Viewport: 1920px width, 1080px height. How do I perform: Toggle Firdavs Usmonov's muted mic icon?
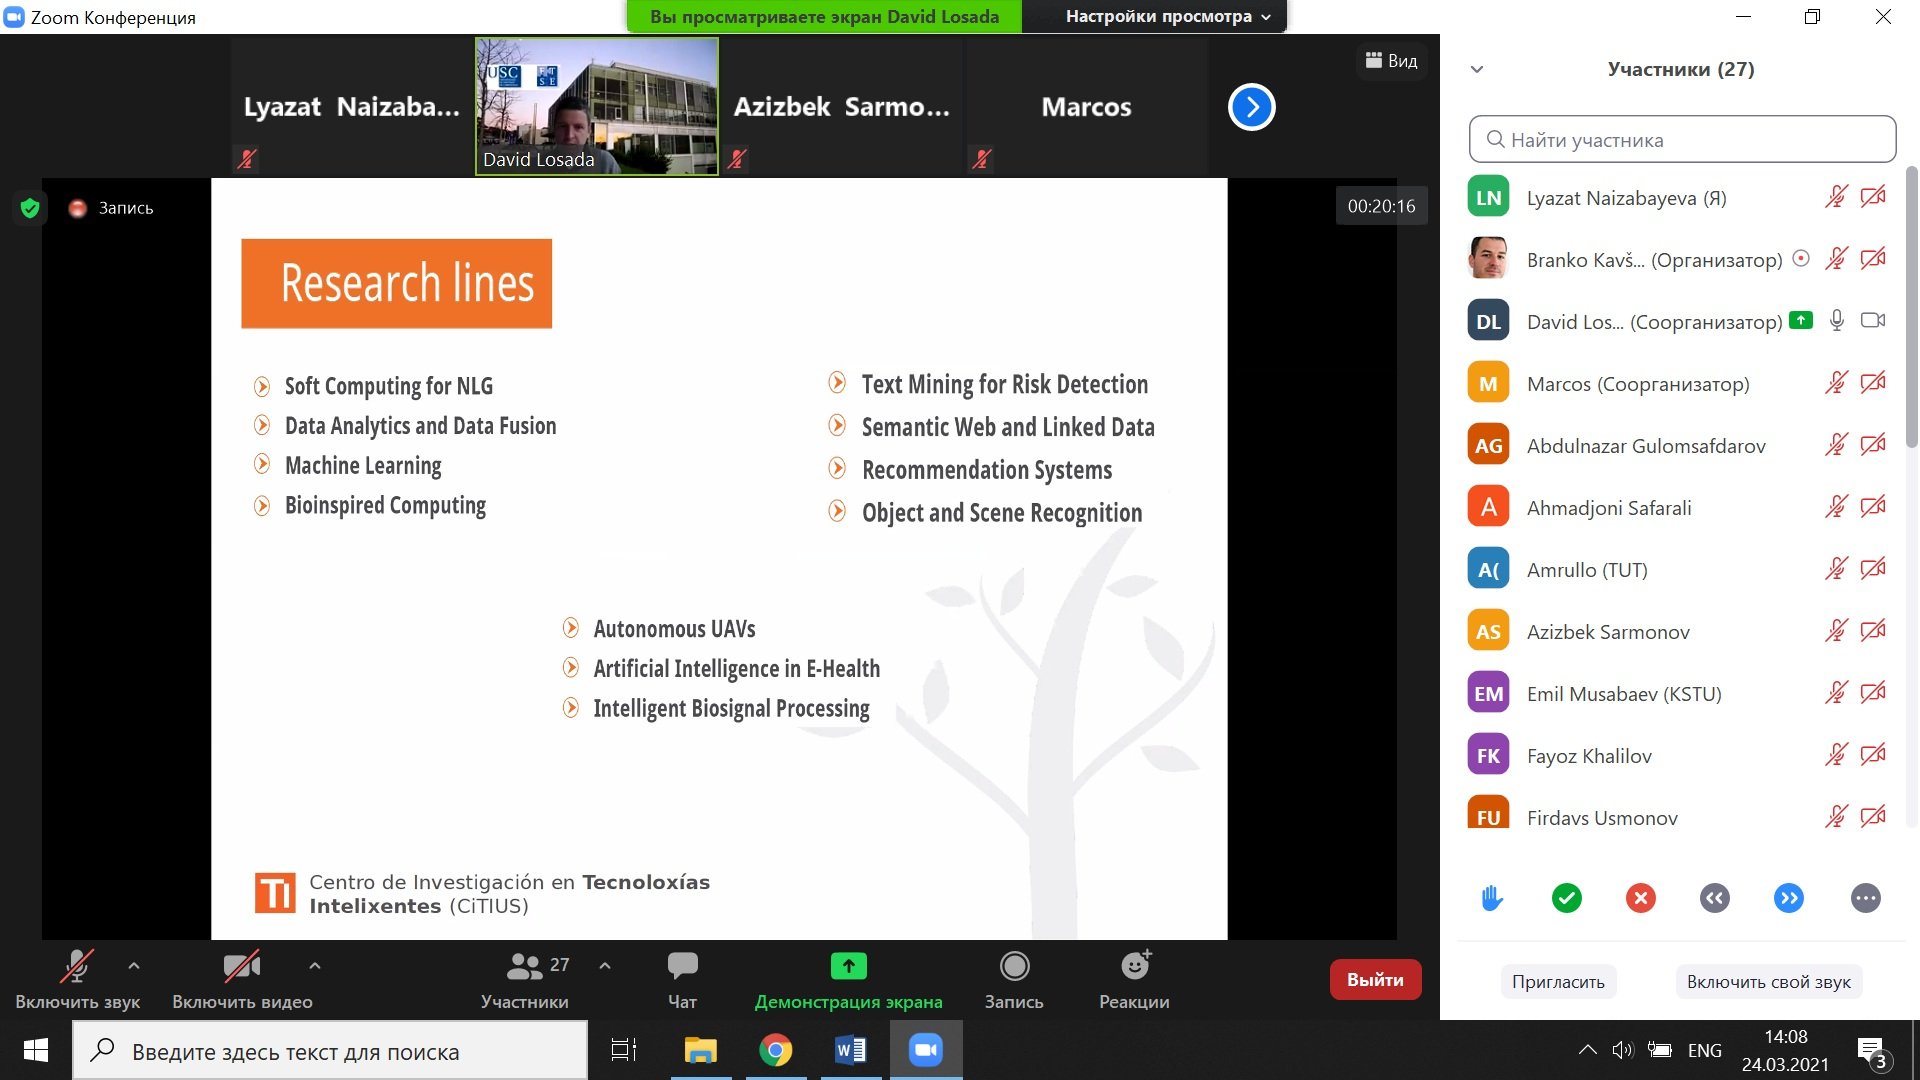(x=1837, y=817)
